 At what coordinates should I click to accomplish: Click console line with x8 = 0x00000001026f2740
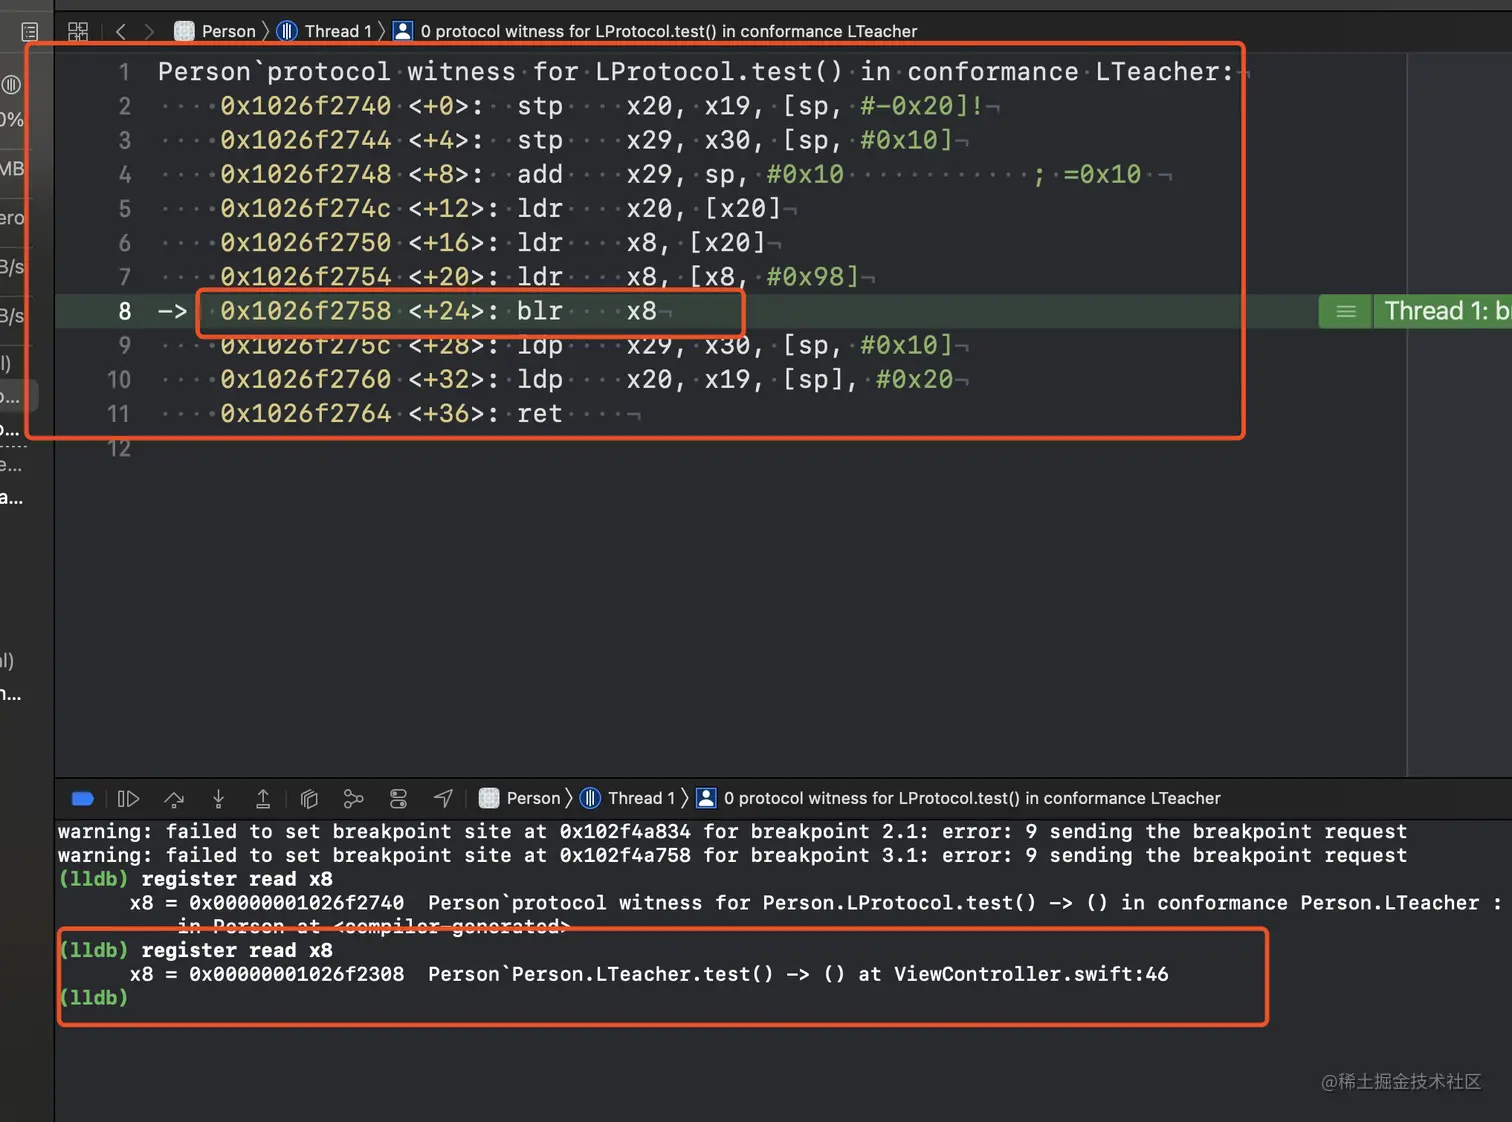coord(815,903)
